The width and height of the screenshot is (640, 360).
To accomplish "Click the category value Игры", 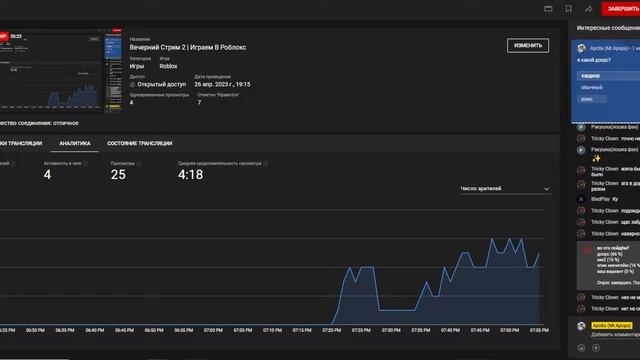I will click(137, 66).
